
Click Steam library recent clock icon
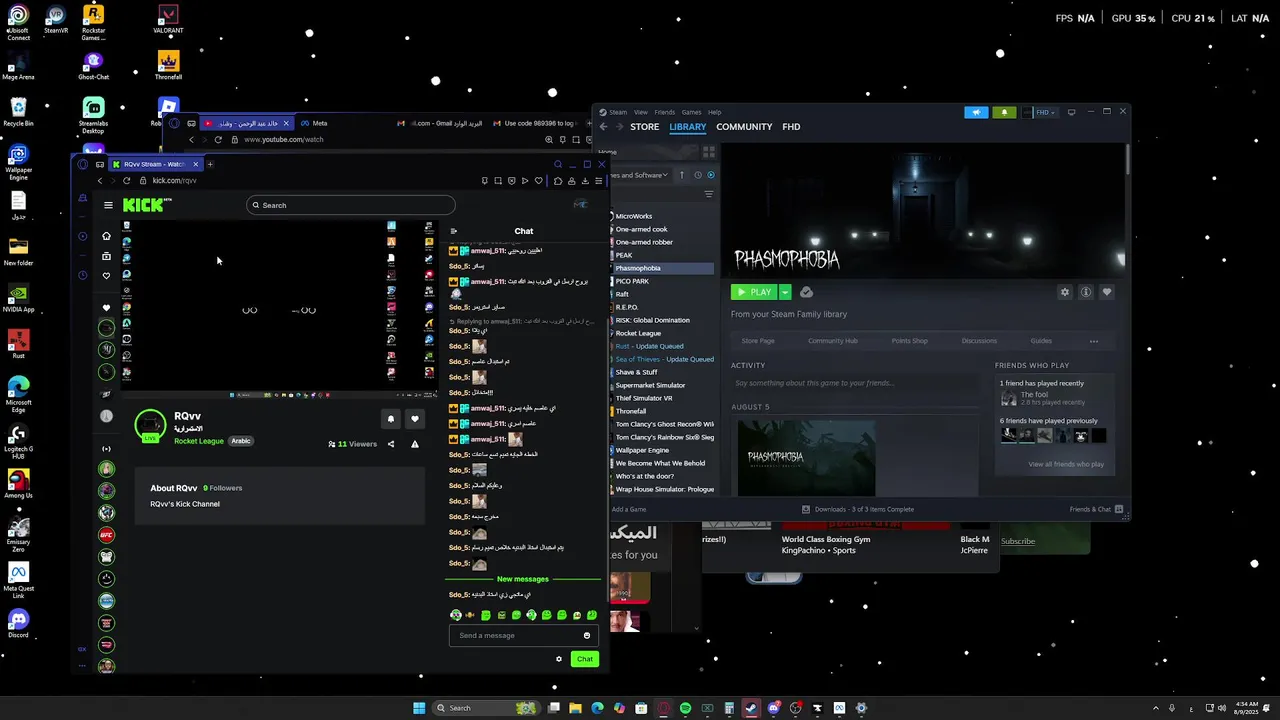698,175
